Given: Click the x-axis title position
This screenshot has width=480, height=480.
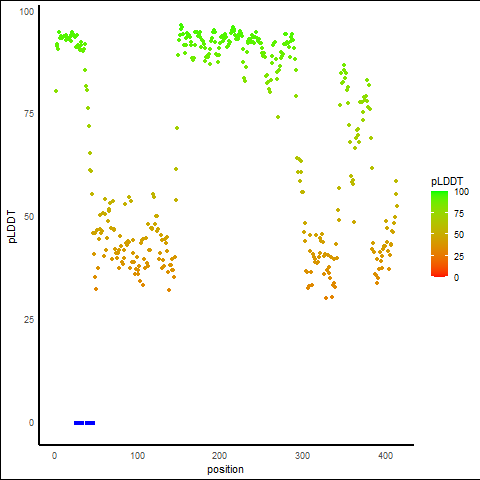Looking at the screenshot, I should 225,470.
